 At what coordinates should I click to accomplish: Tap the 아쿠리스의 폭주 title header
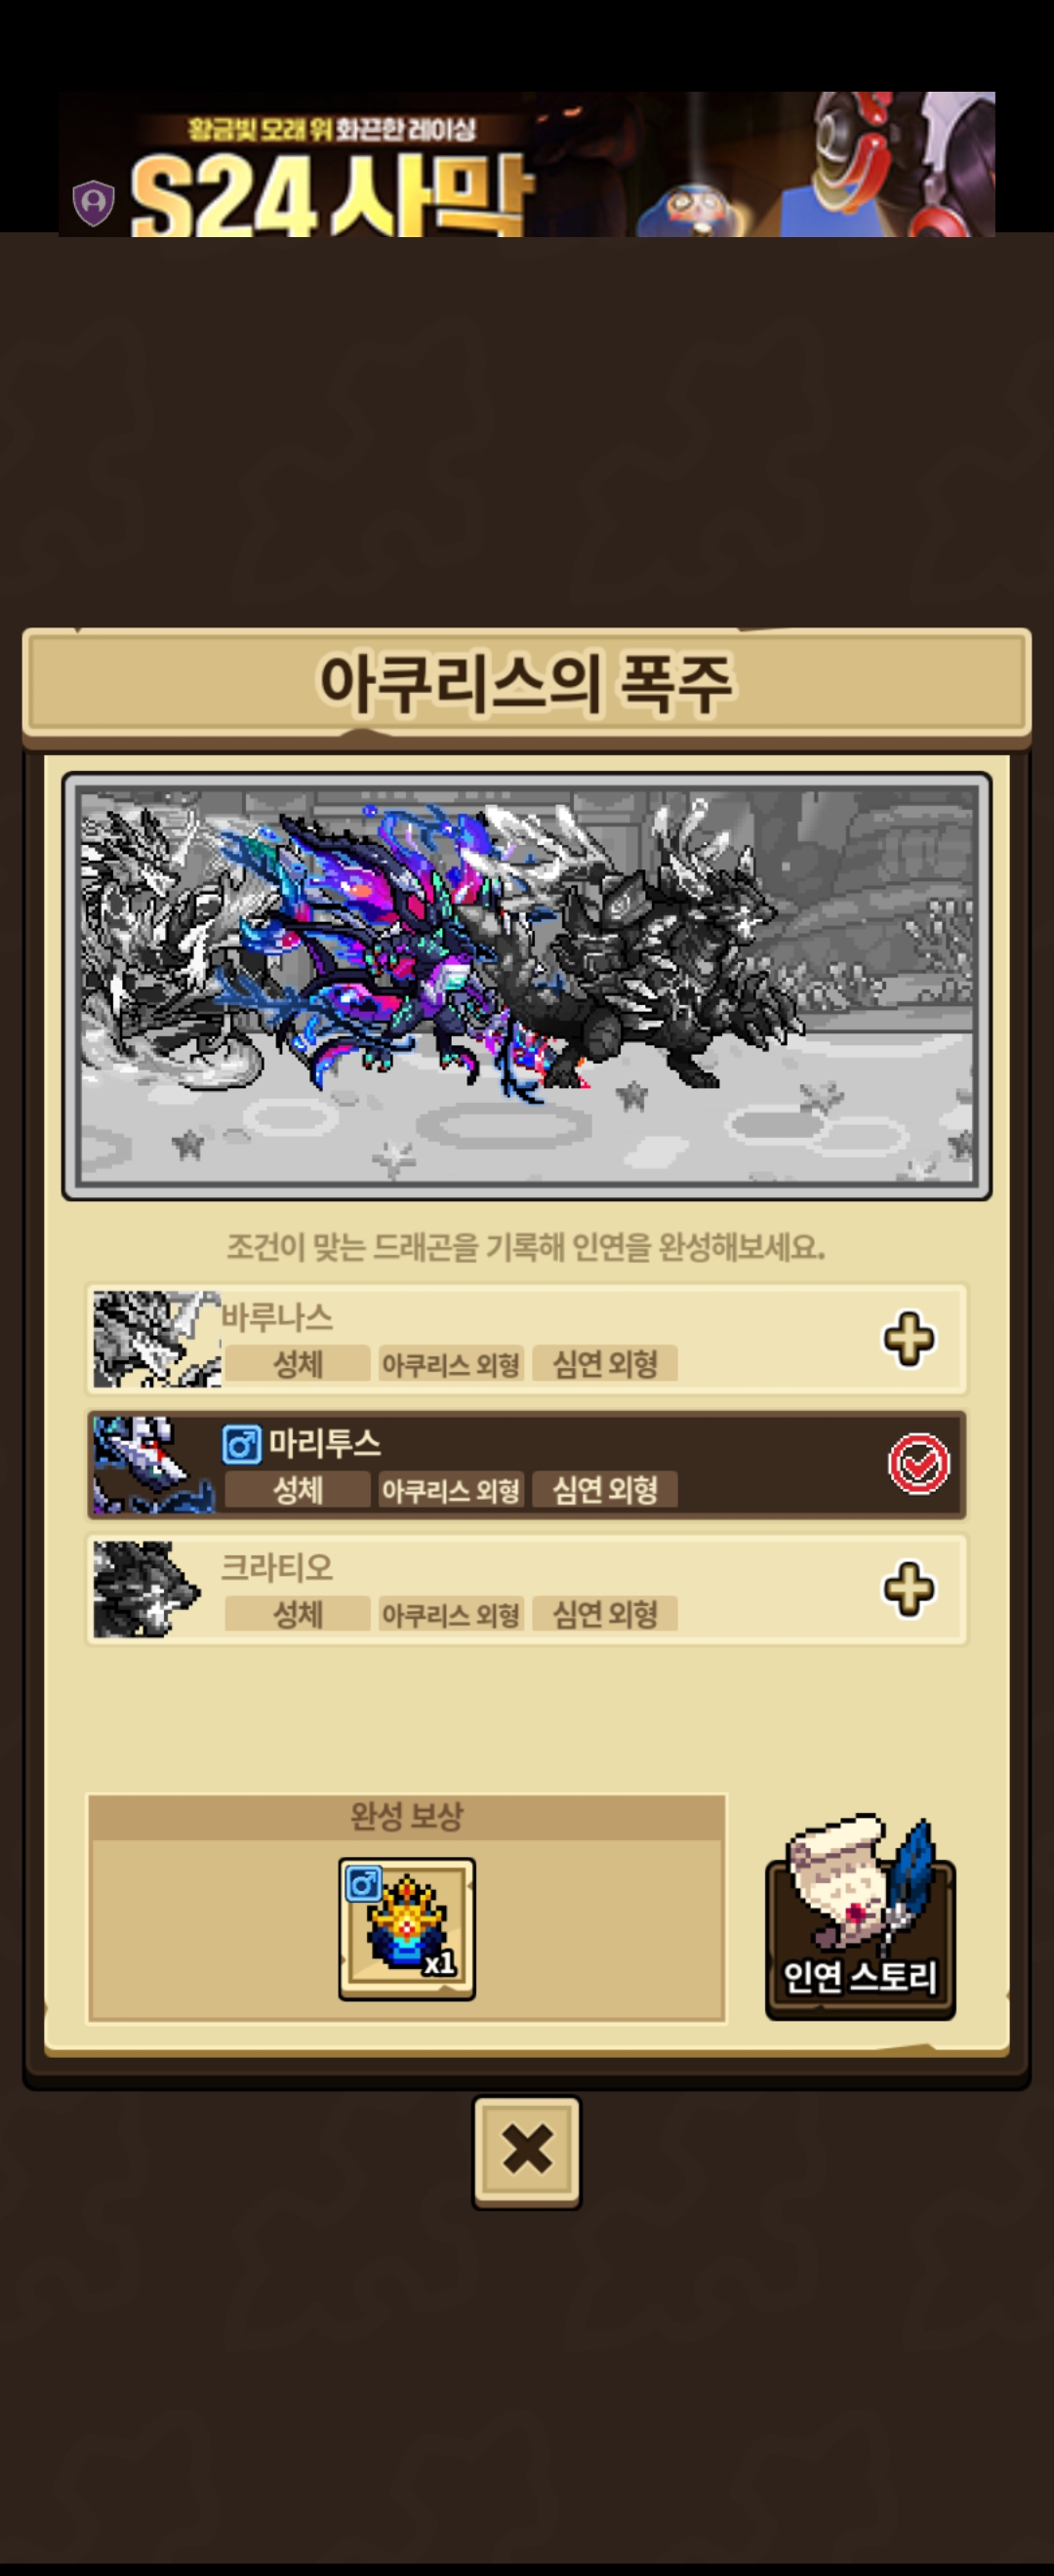point(527,683)
